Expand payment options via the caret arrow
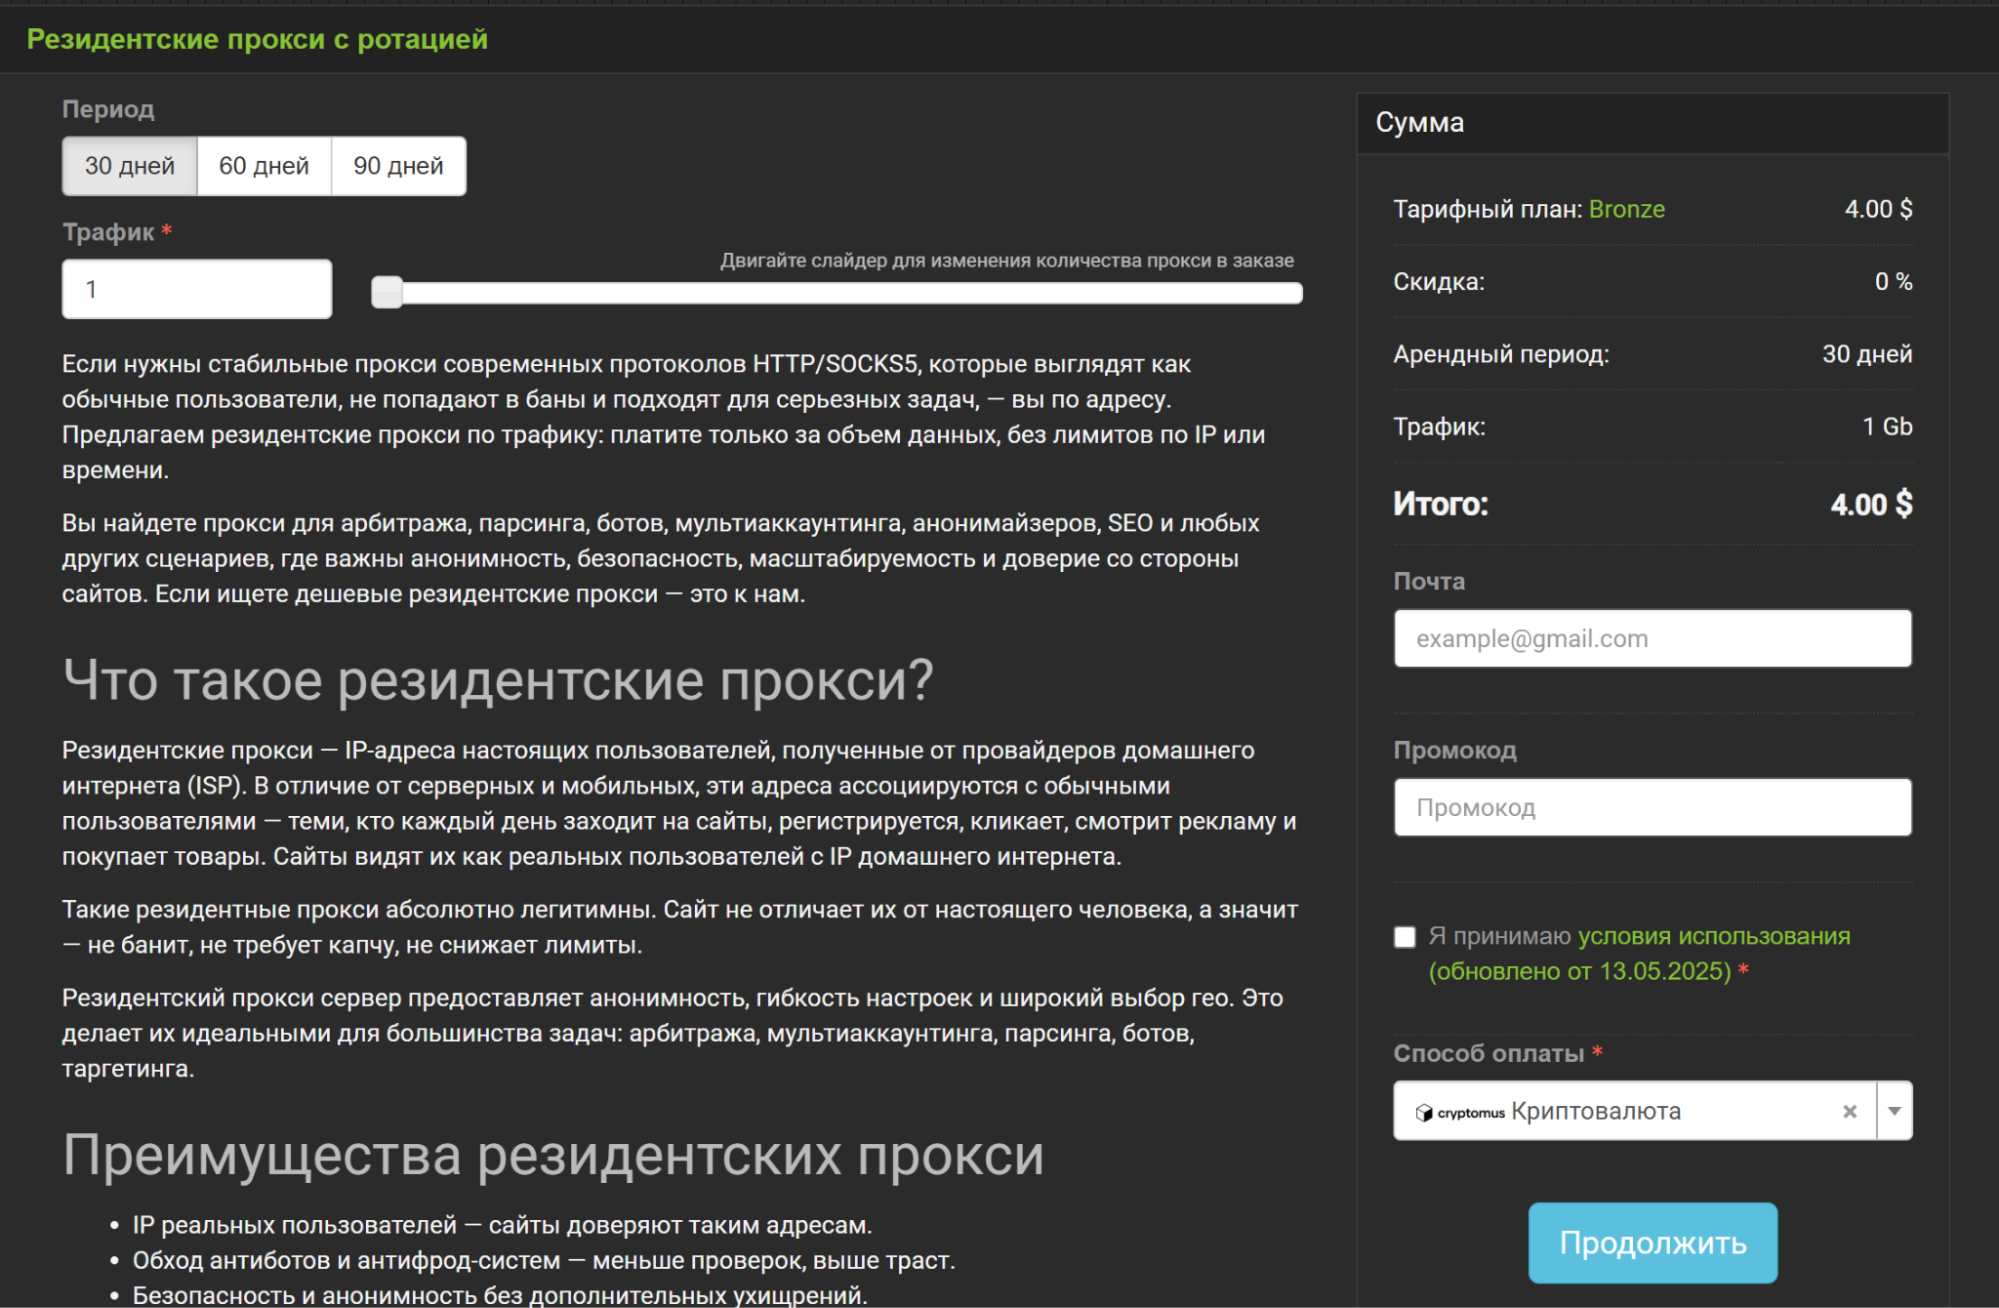Viewport: 1999px width, 1308px height. 1892,1110
